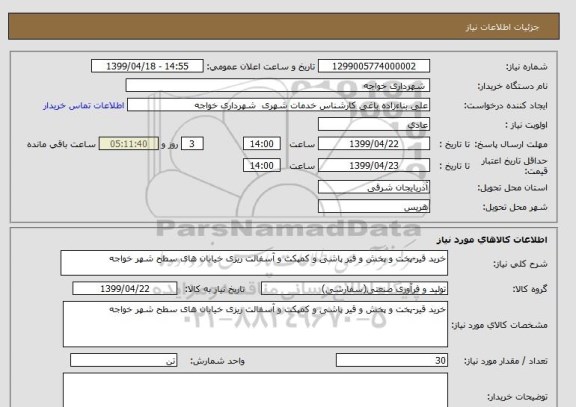The image size is (576, 407).
Task: Click the response deadline date 1399/04/22
Action: 374,144
